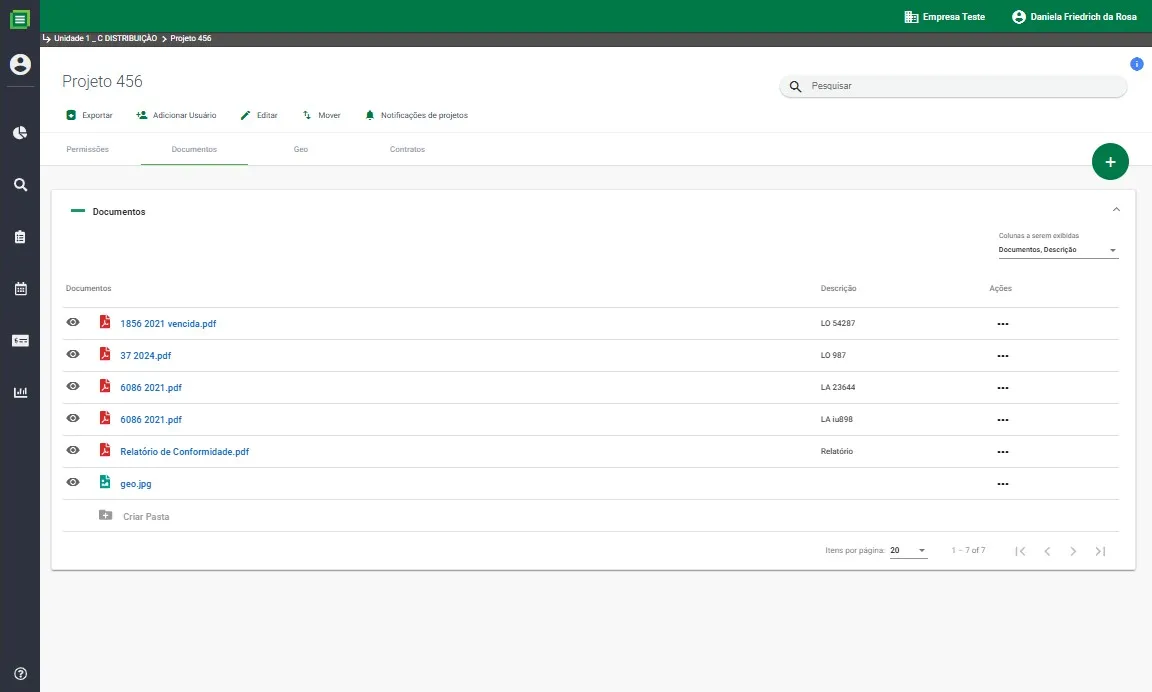This screenshot has height=692, width=1152.
Task: Open the calendar icon in sidebar
Action: [21, 289]
